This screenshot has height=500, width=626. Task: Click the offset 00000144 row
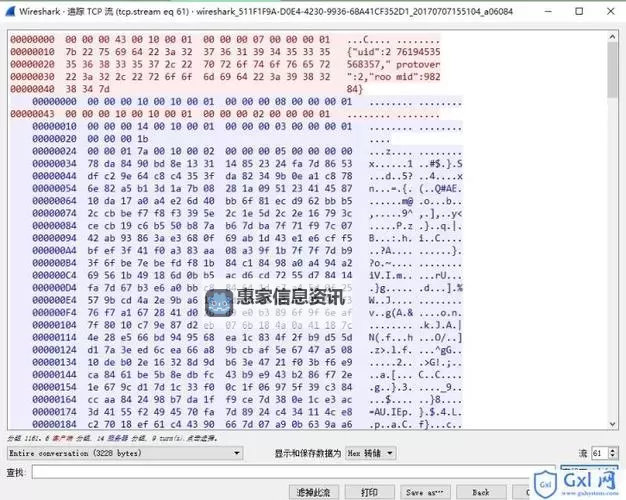(247, 375)
